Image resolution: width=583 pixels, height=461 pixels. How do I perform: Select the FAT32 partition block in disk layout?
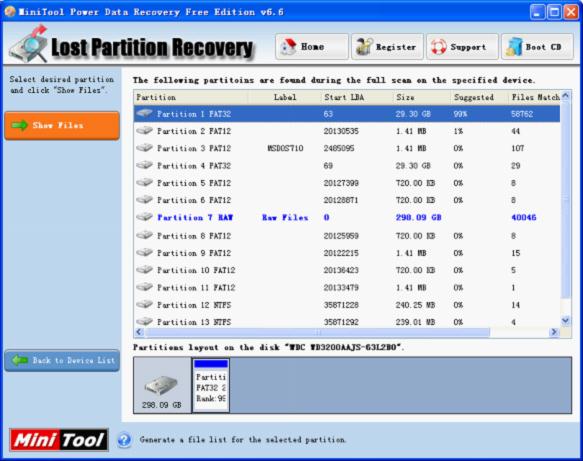211,385
